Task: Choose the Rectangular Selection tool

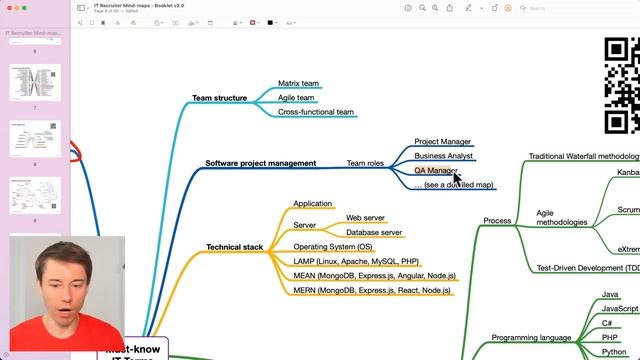Action: 91,23
